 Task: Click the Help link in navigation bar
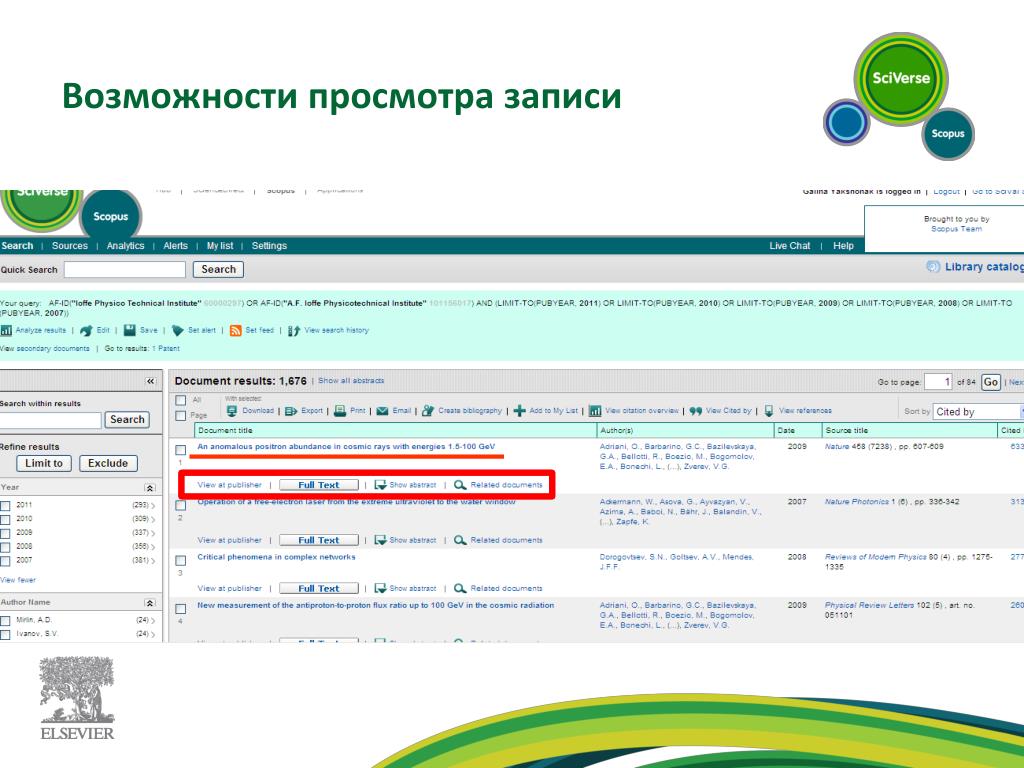click(x=843, y=246)
